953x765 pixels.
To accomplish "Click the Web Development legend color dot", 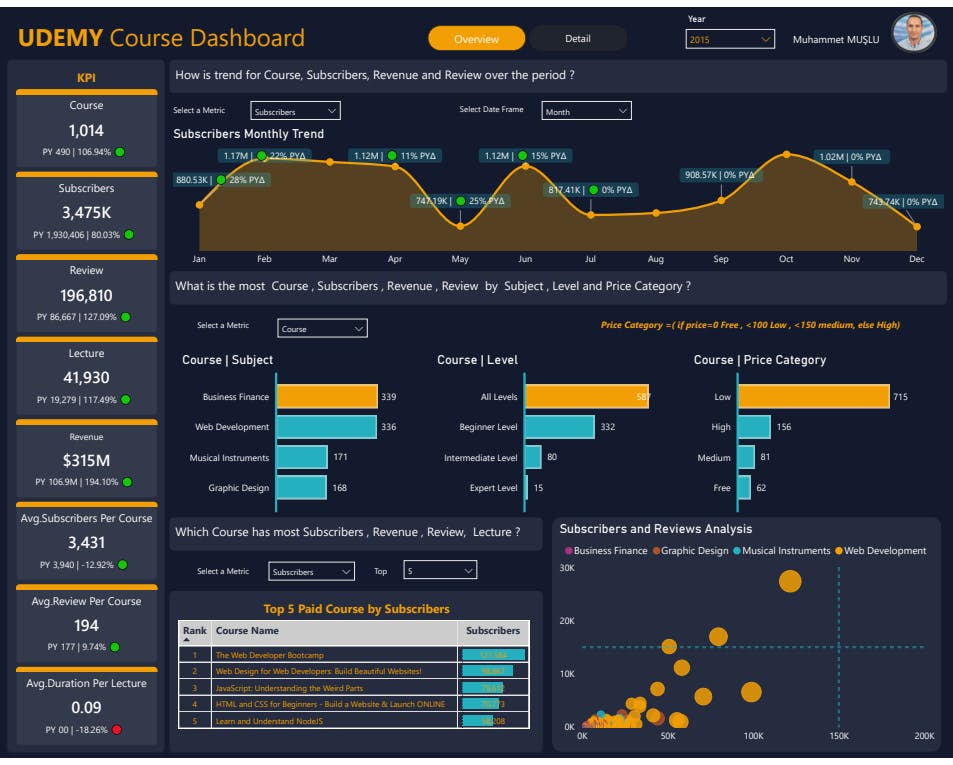I will click(839, 551).
